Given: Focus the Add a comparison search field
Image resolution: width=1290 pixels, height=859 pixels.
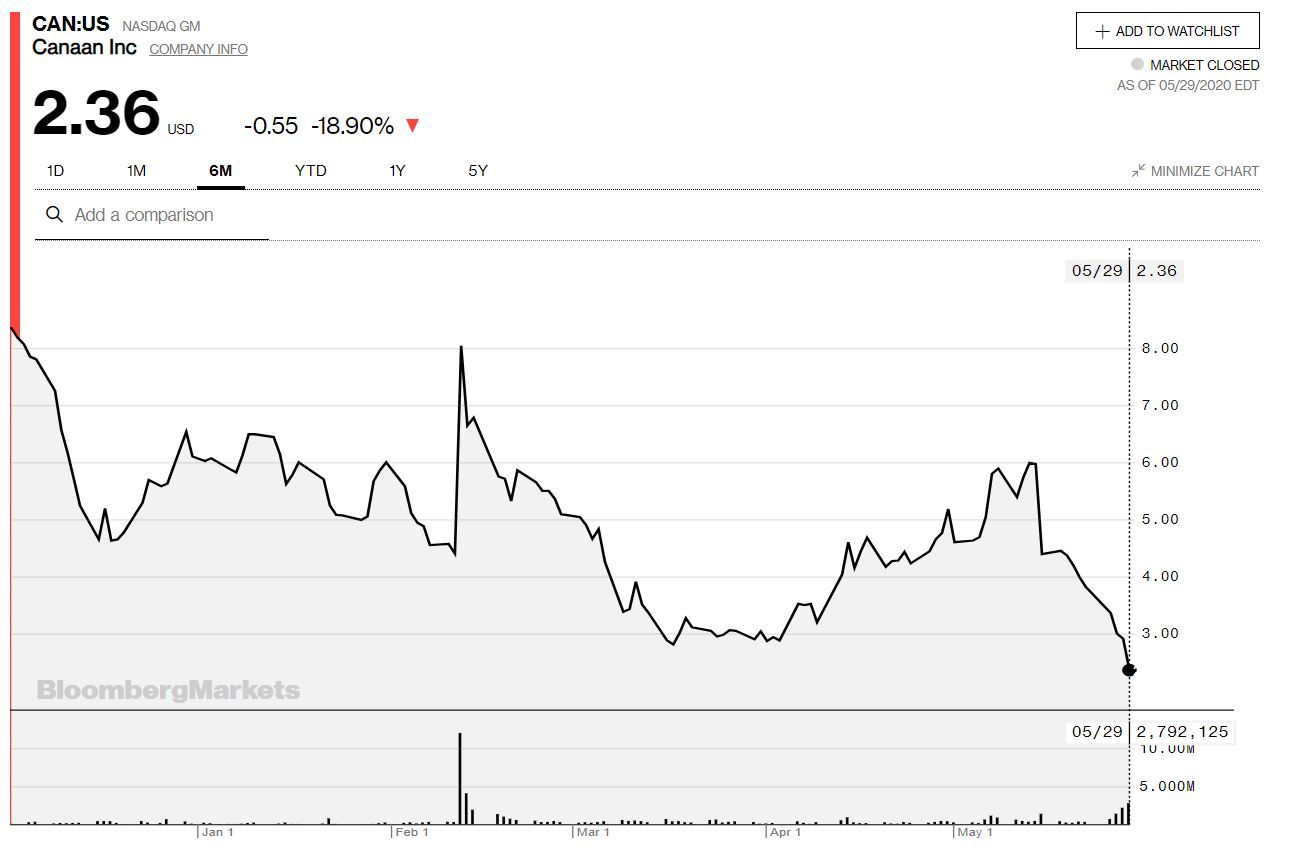Looking at the screenshot, I should (152, 215).
